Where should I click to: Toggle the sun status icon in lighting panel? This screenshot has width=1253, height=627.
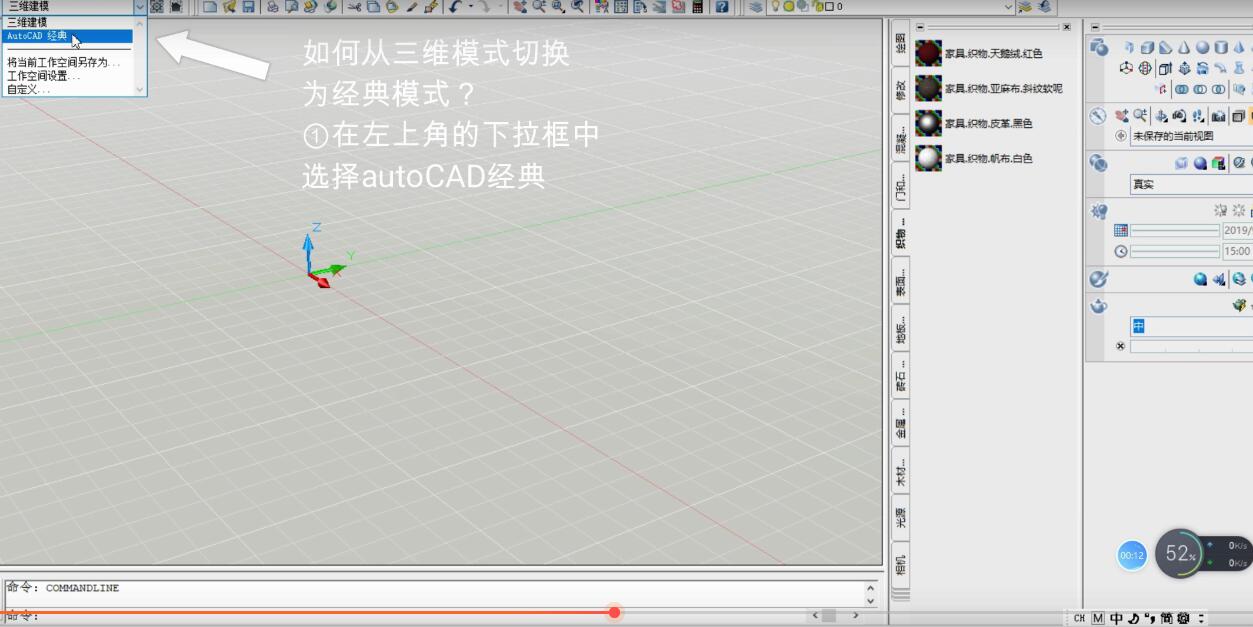1221,211
